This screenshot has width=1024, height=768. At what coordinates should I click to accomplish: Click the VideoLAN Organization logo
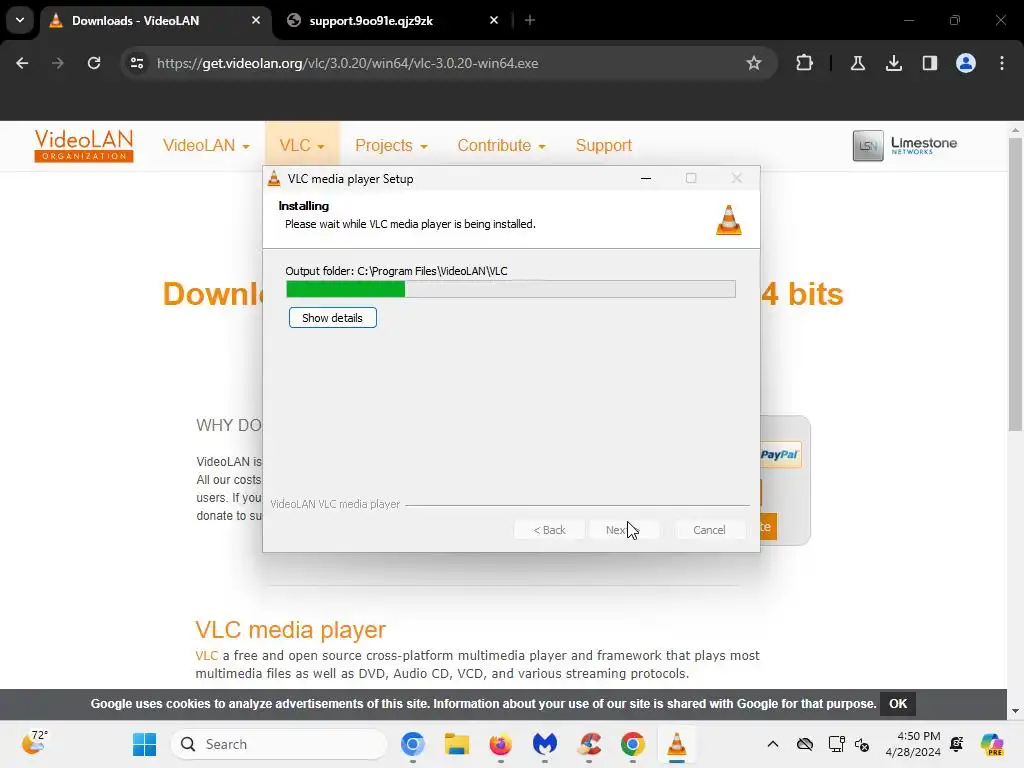(x=84, y=145)
